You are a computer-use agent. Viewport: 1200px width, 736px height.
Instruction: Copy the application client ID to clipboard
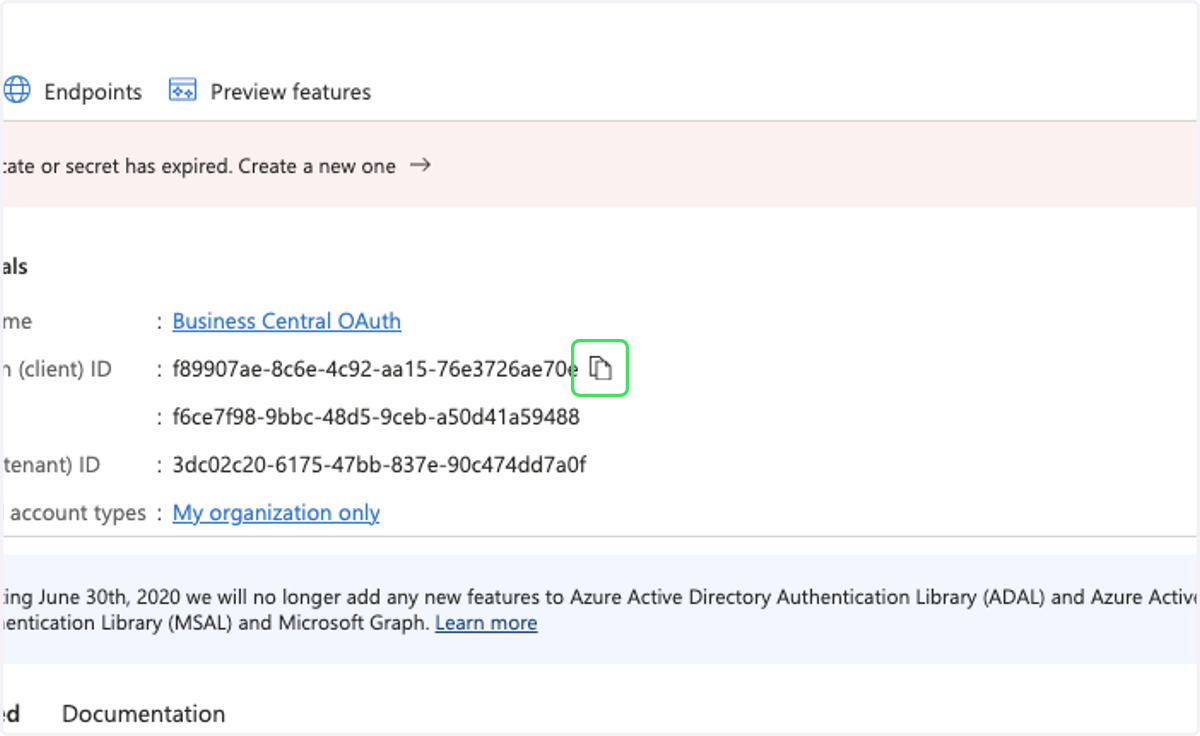coord(600,368)
